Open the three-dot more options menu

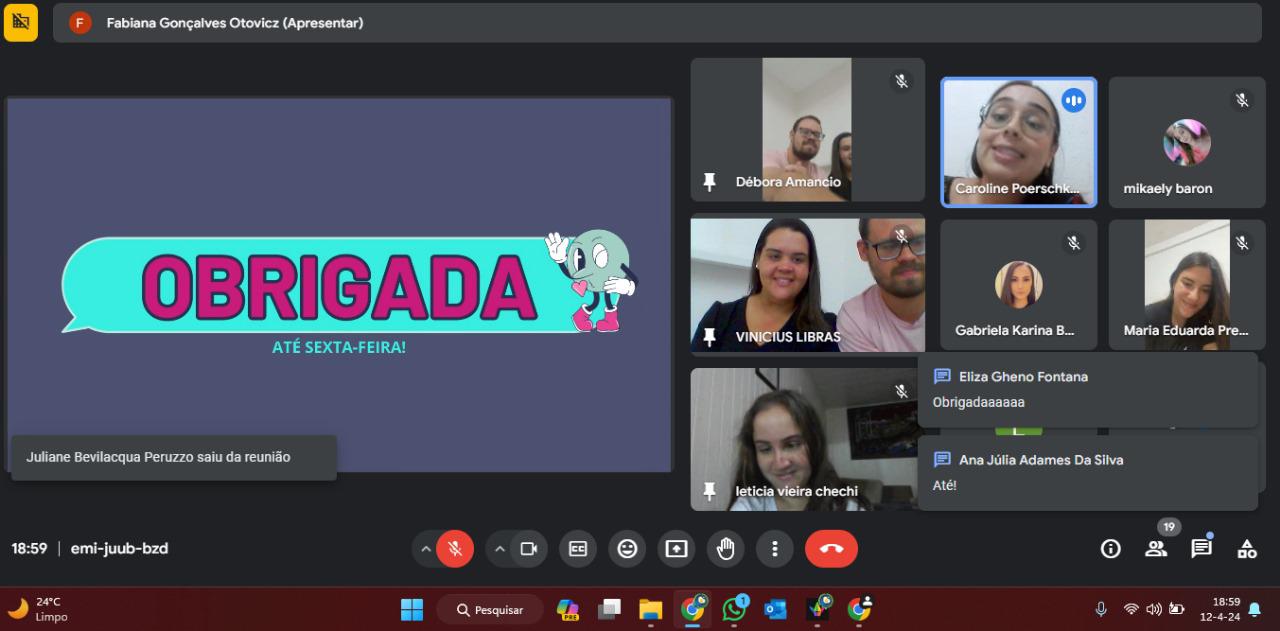[774, 548]
